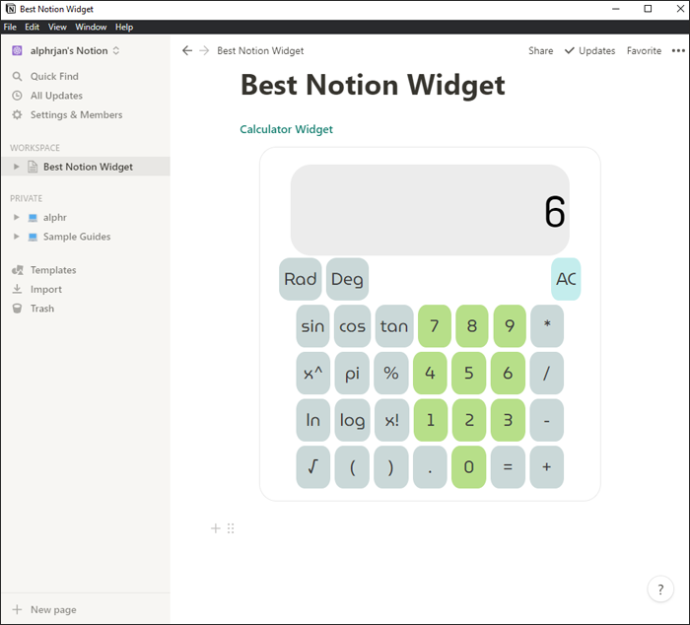Click the Trash bin icon
The image size is (690, 625).
click(x=17, y=309)
